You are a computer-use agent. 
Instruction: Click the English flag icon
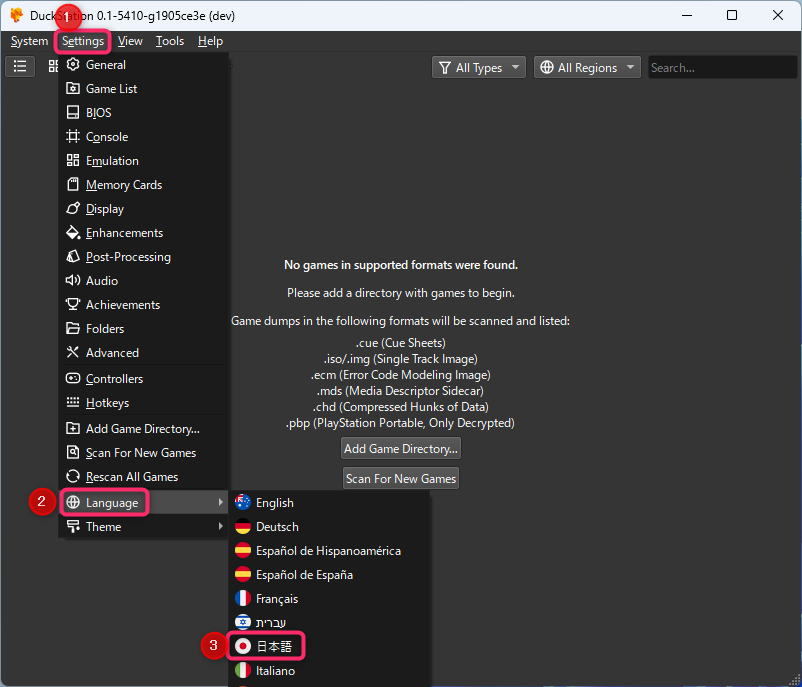pos(243,503)
